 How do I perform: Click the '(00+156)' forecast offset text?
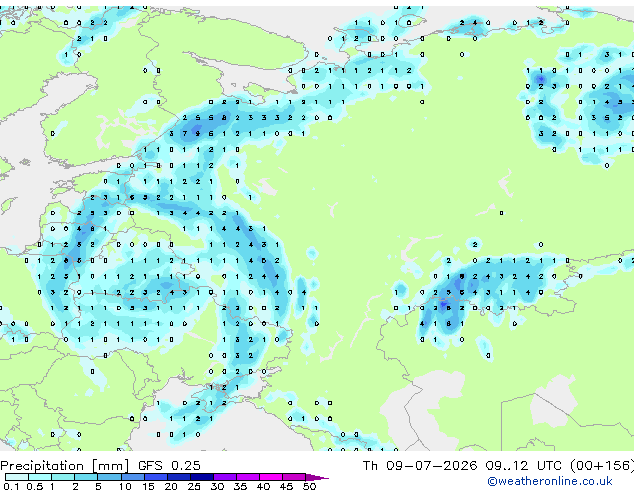click(602, 466)
